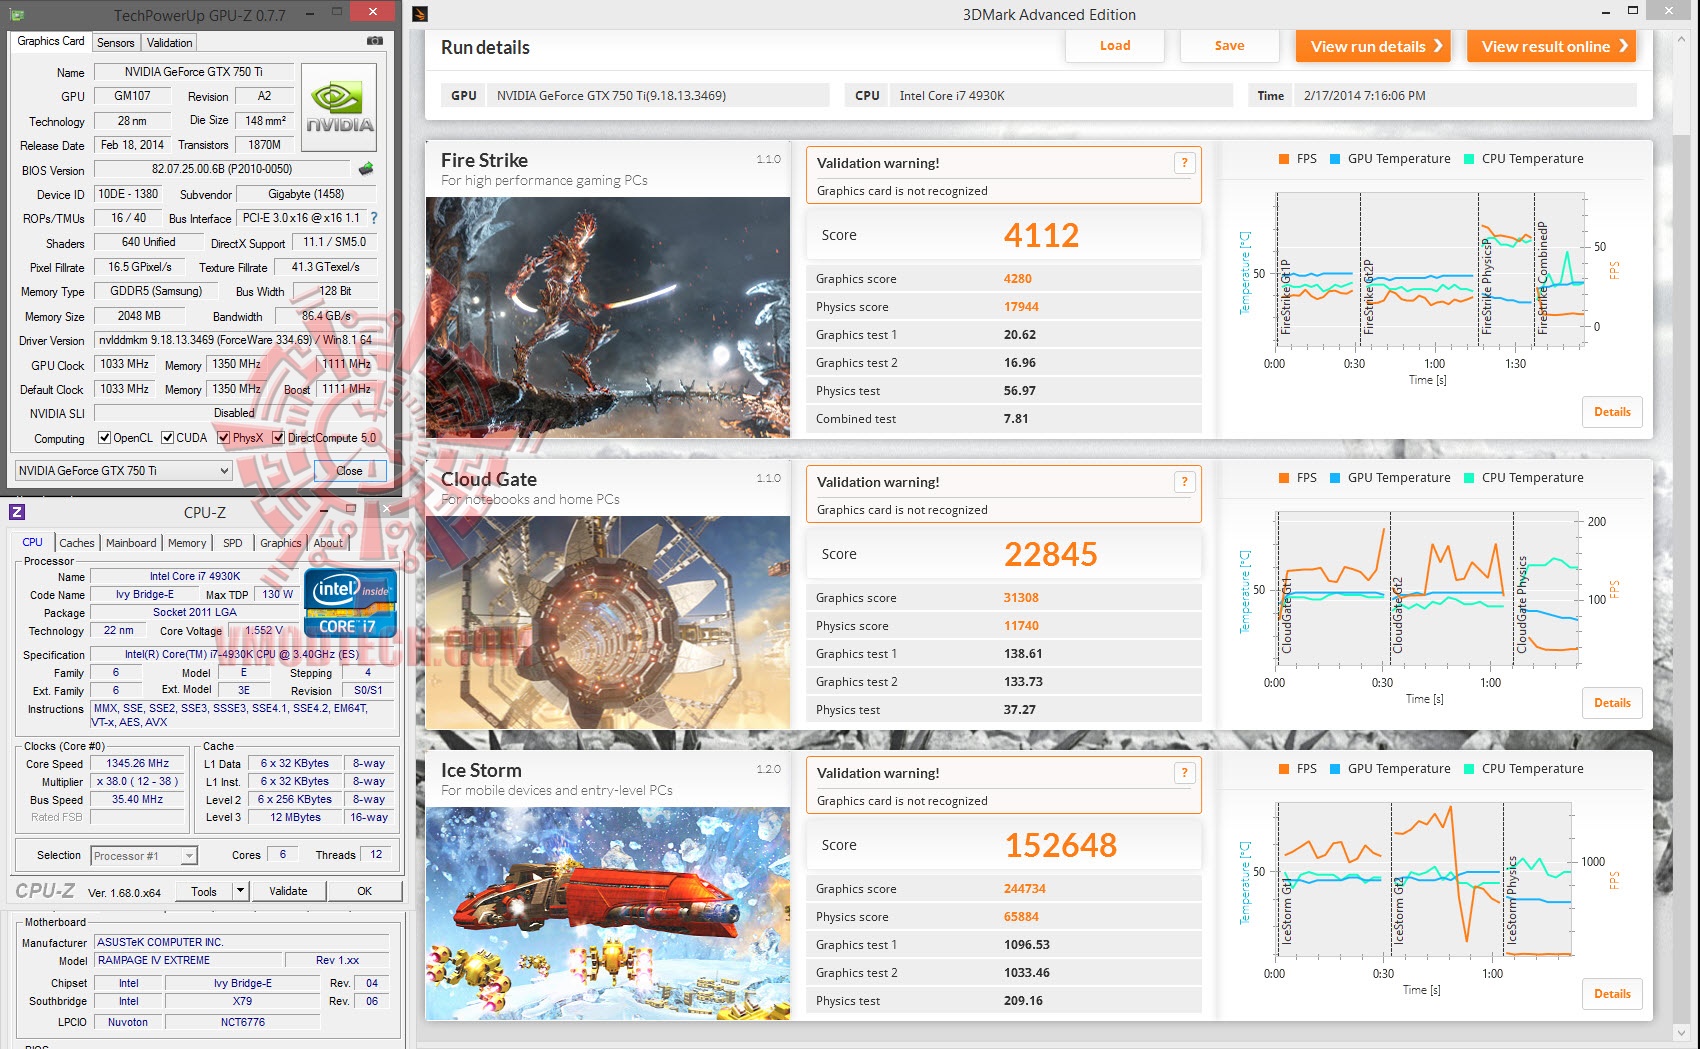1700x1049 pixels.
Task: Click the Bus Interface question mark in GPU-Z
Action: [x=374, y=218]
